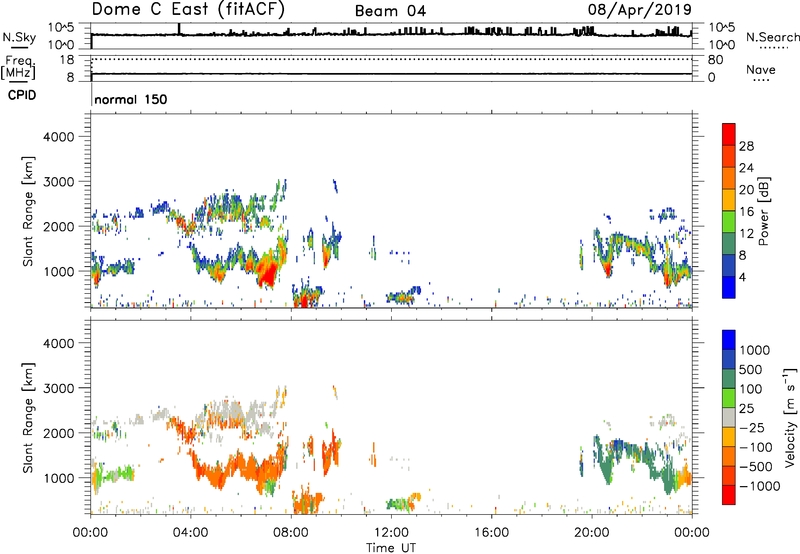Viewport: 800px width, 554px height.
Task: Click the blue bottom segment of power colorbar
Action: [x=729, y=287]
